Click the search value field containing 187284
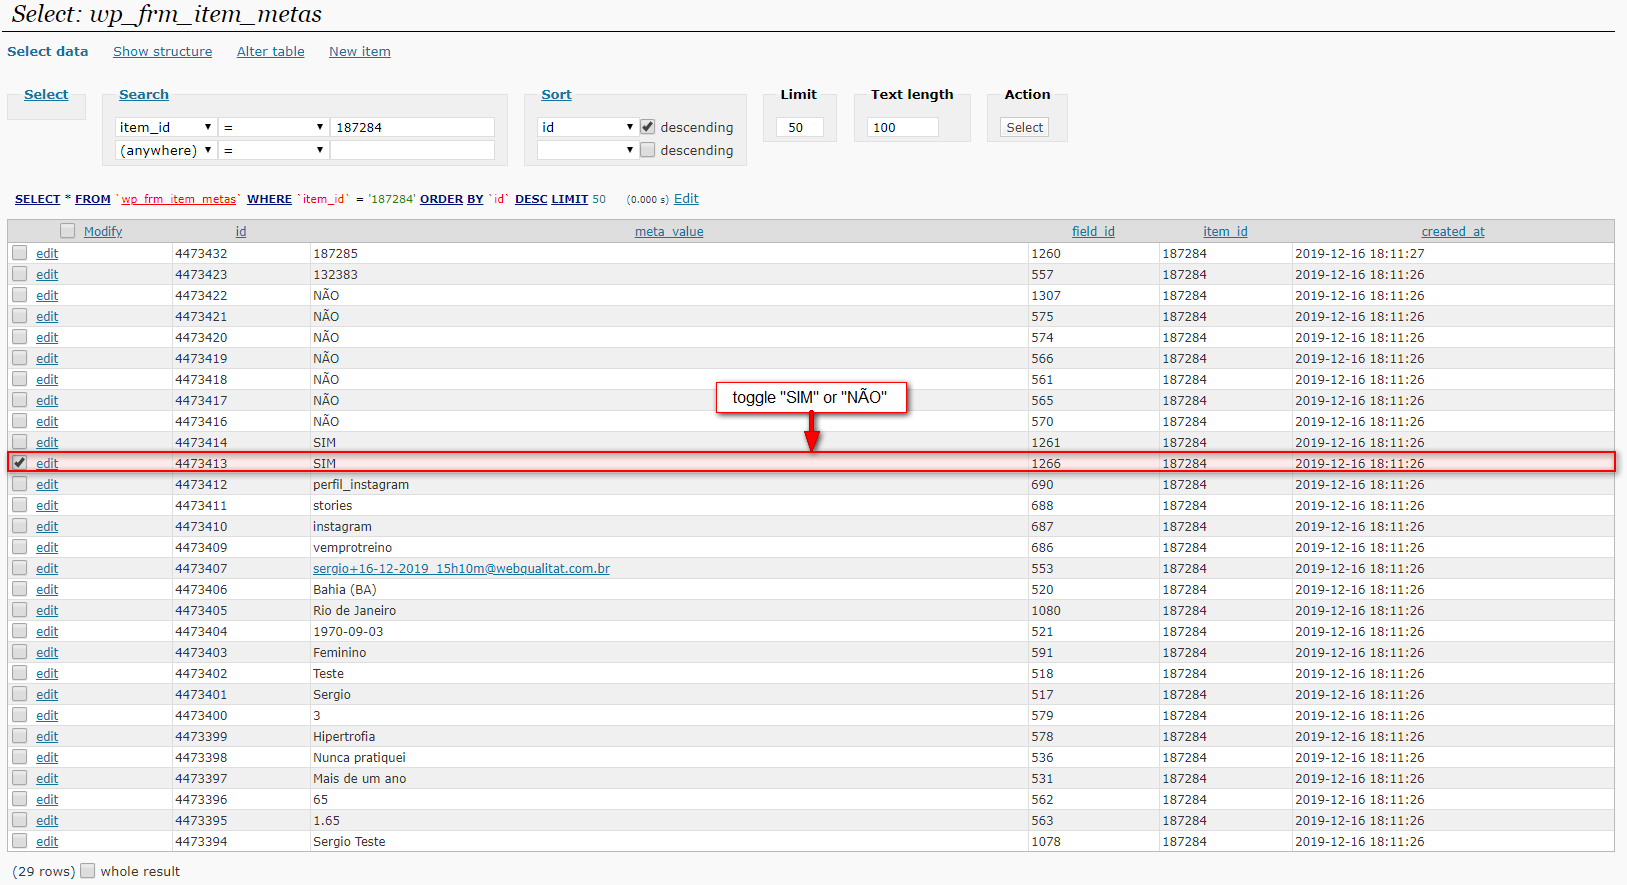Viewport: 1627px width, 885px height. point(412,127)
